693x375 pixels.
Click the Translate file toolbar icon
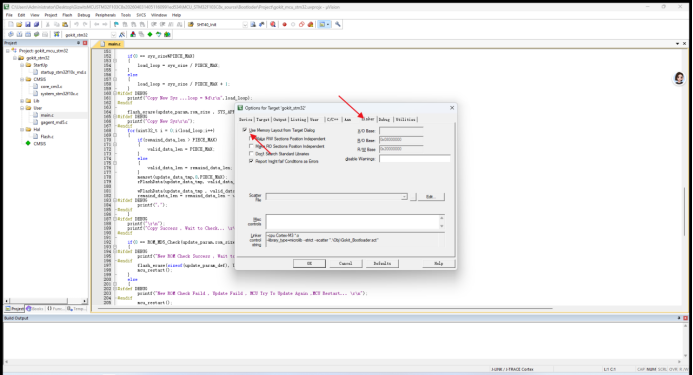[x=11, y=34]
